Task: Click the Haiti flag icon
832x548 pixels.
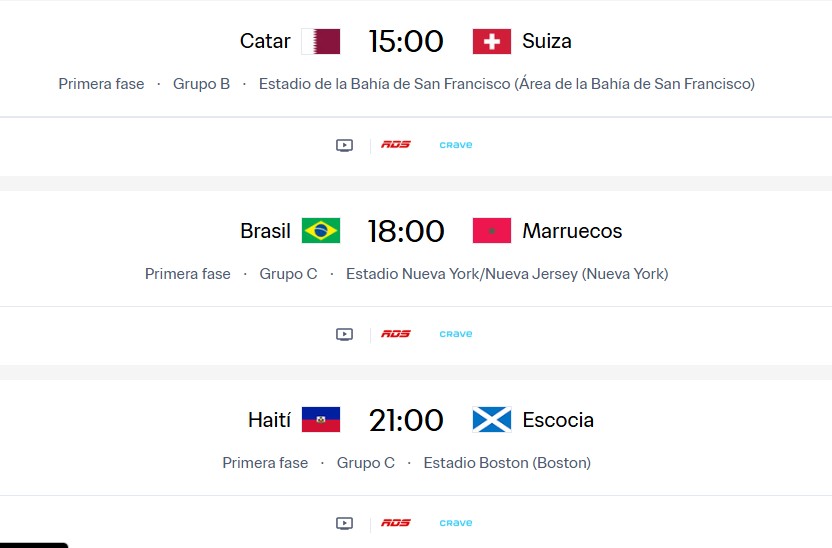Action: click(321, 420)
